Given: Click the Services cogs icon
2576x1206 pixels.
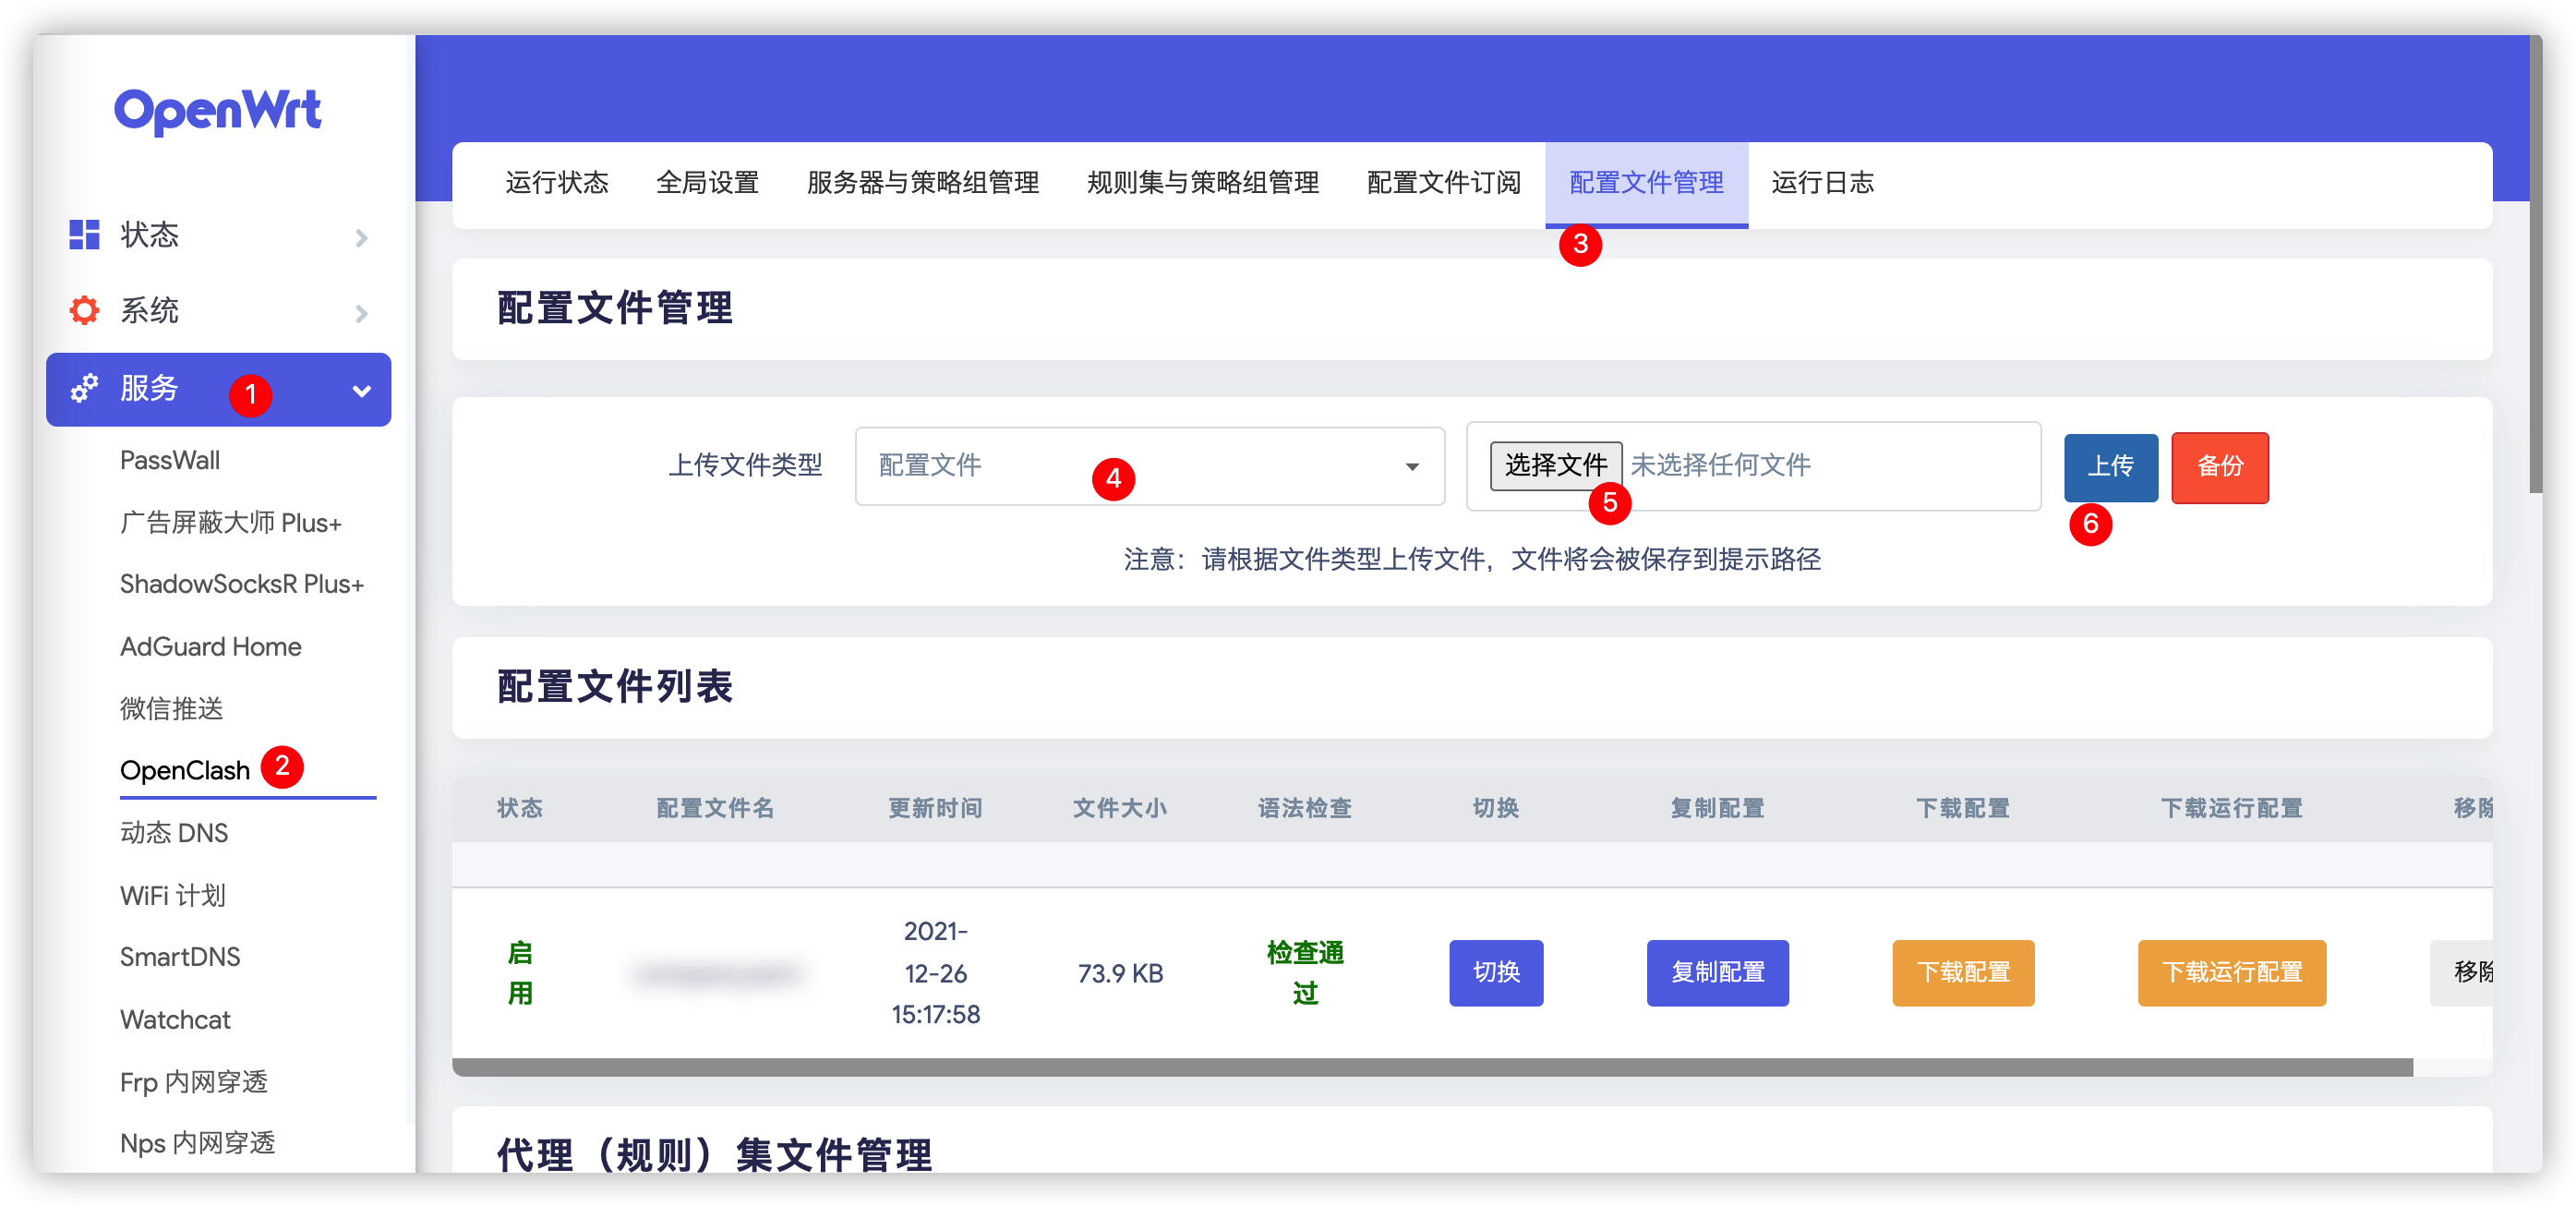Looking at the screenshot, I should (84, 388).
